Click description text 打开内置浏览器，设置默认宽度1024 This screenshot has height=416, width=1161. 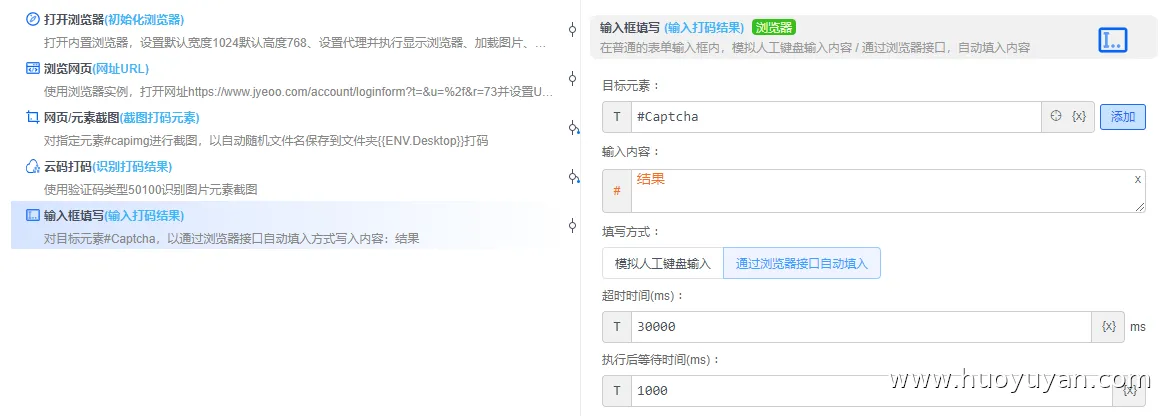pyautogui.click(x=295, y=44)
